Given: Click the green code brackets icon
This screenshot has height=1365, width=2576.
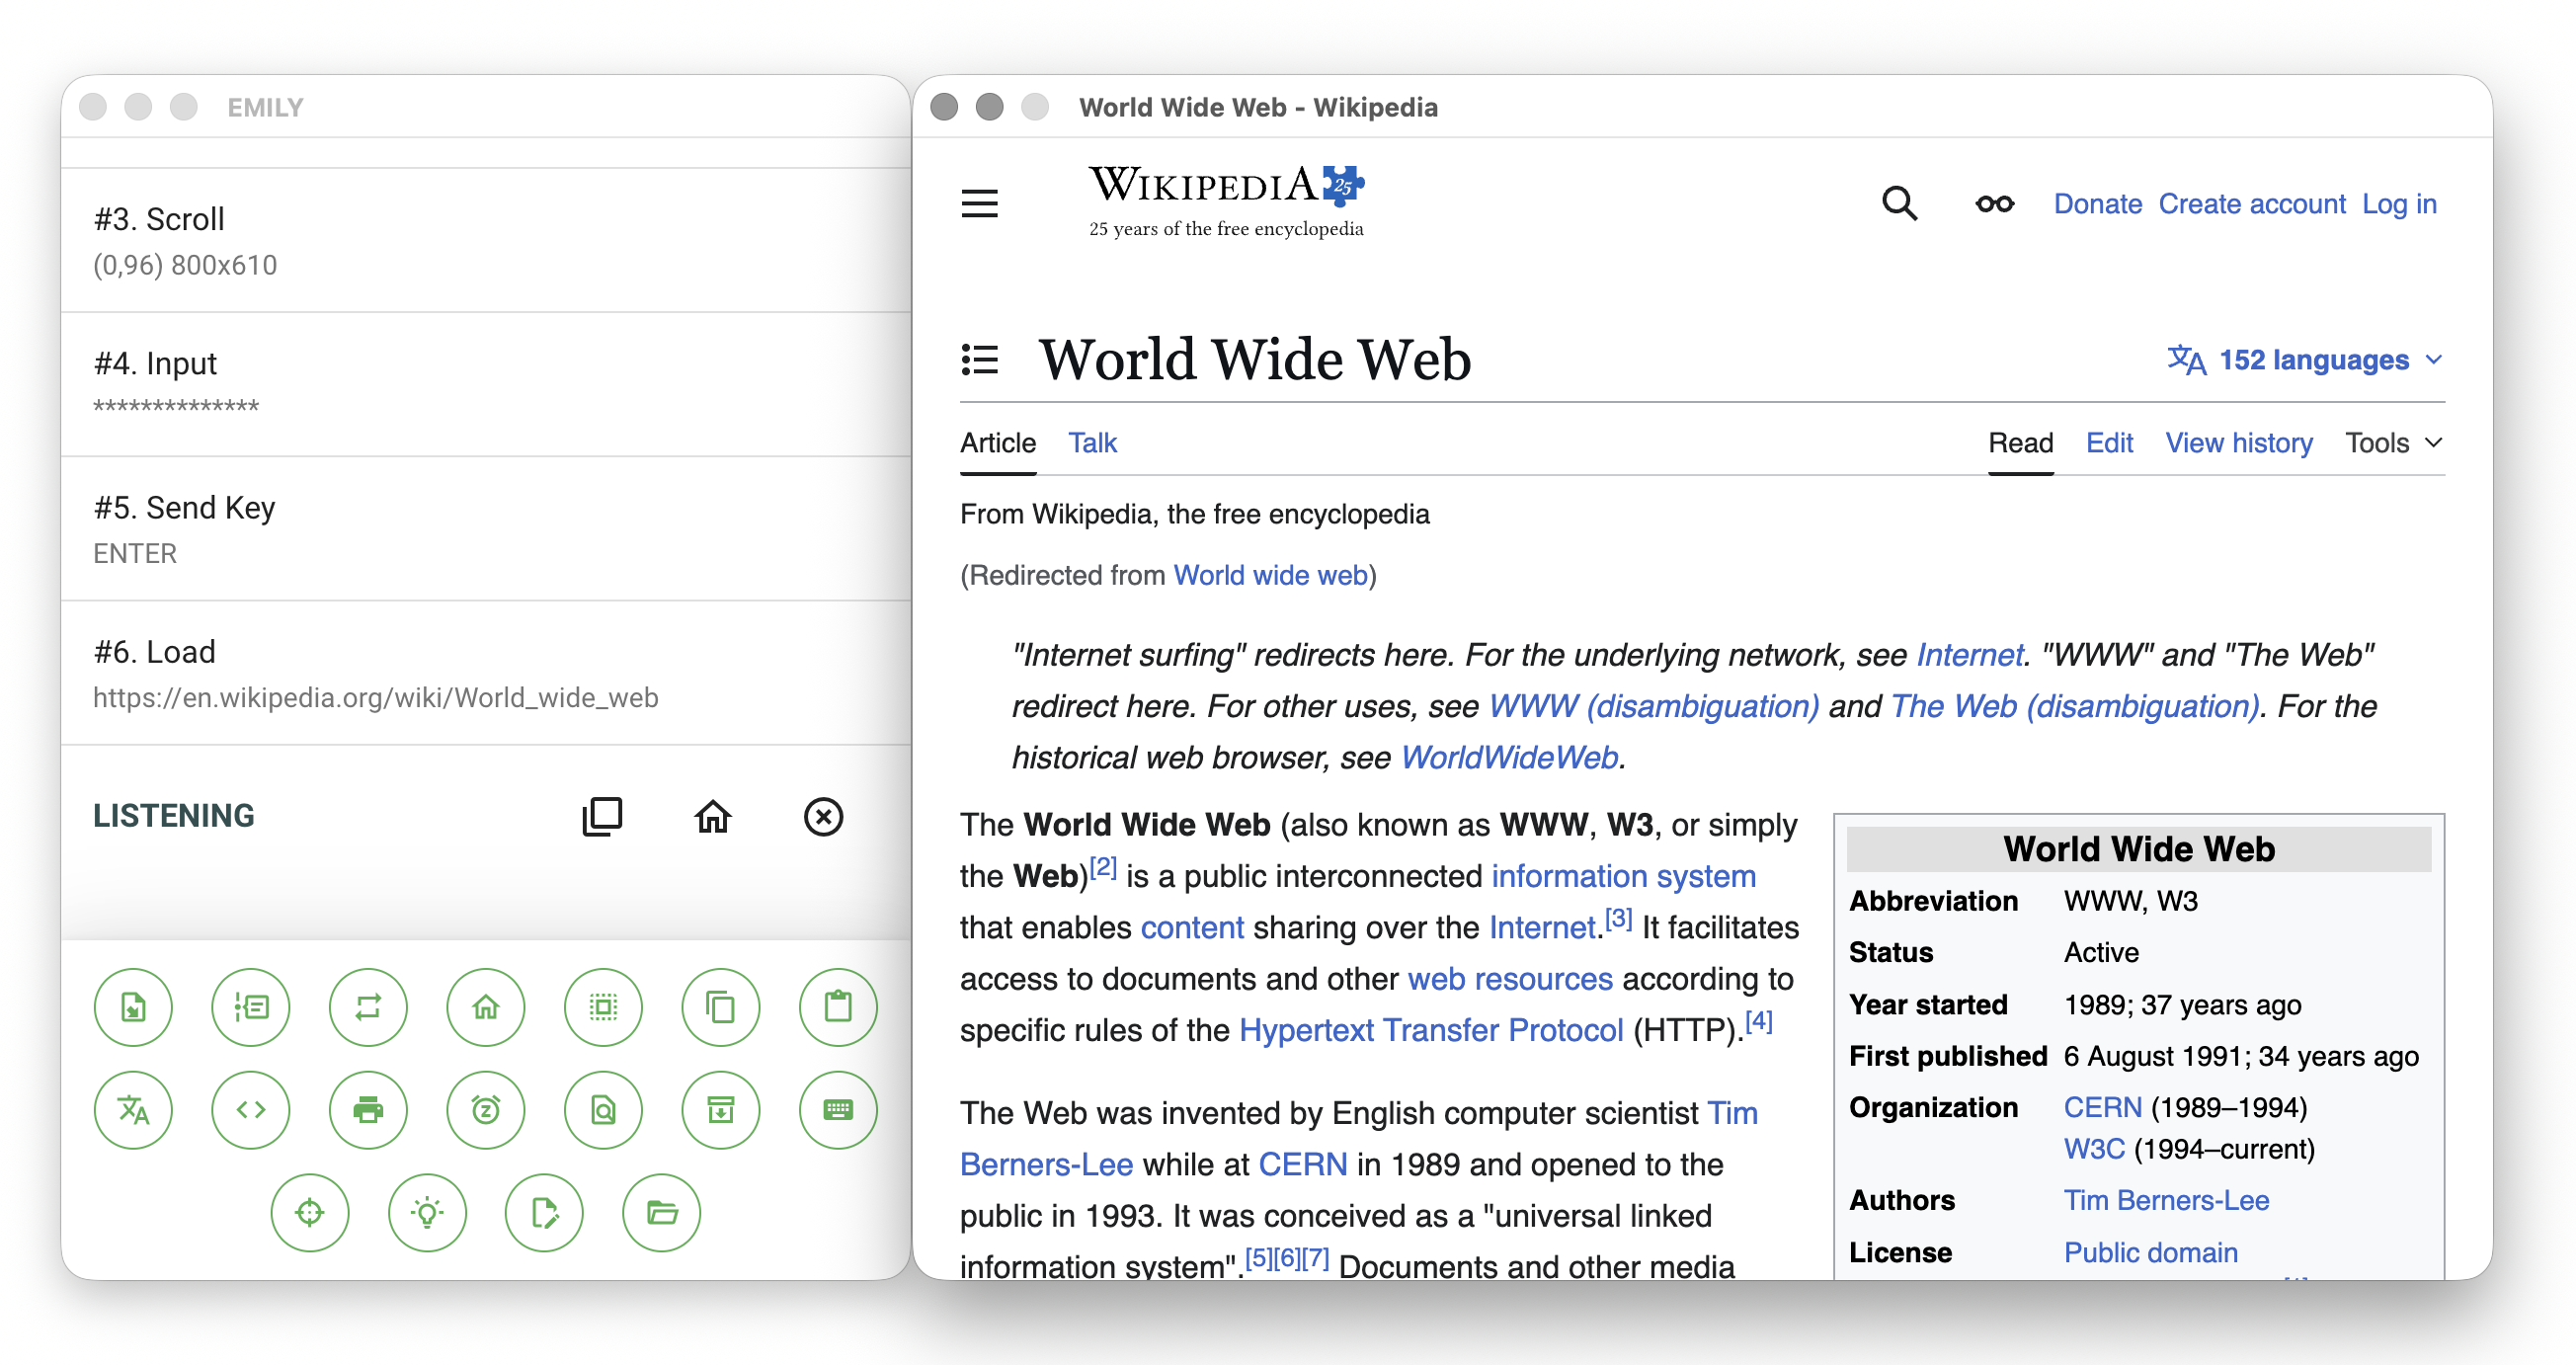Looking at the screenshot, I should (250, 1110).
